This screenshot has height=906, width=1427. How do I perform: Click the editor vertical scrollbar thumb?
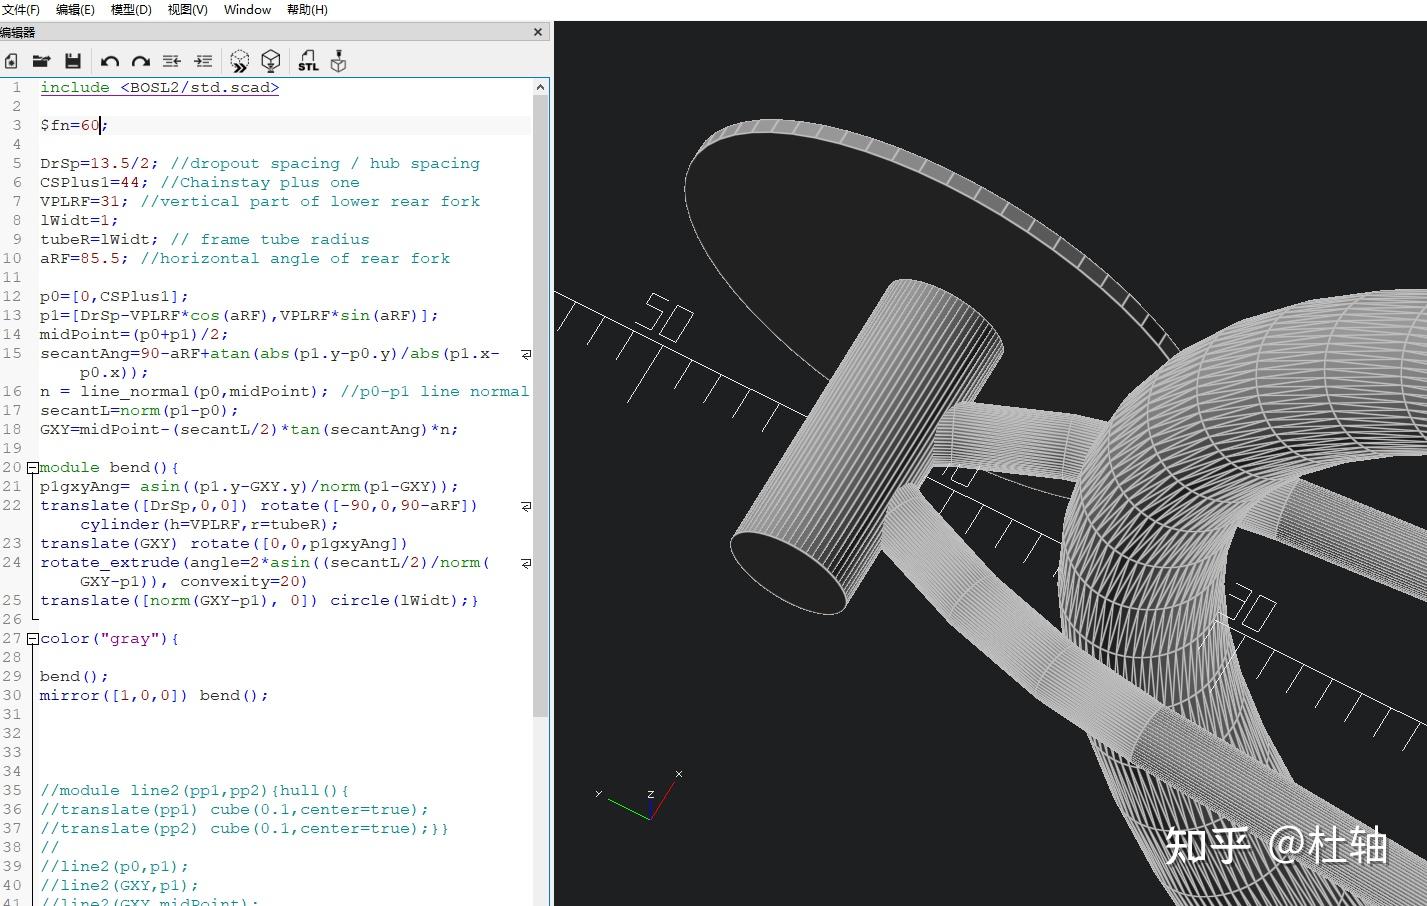[x=540, y=406]
